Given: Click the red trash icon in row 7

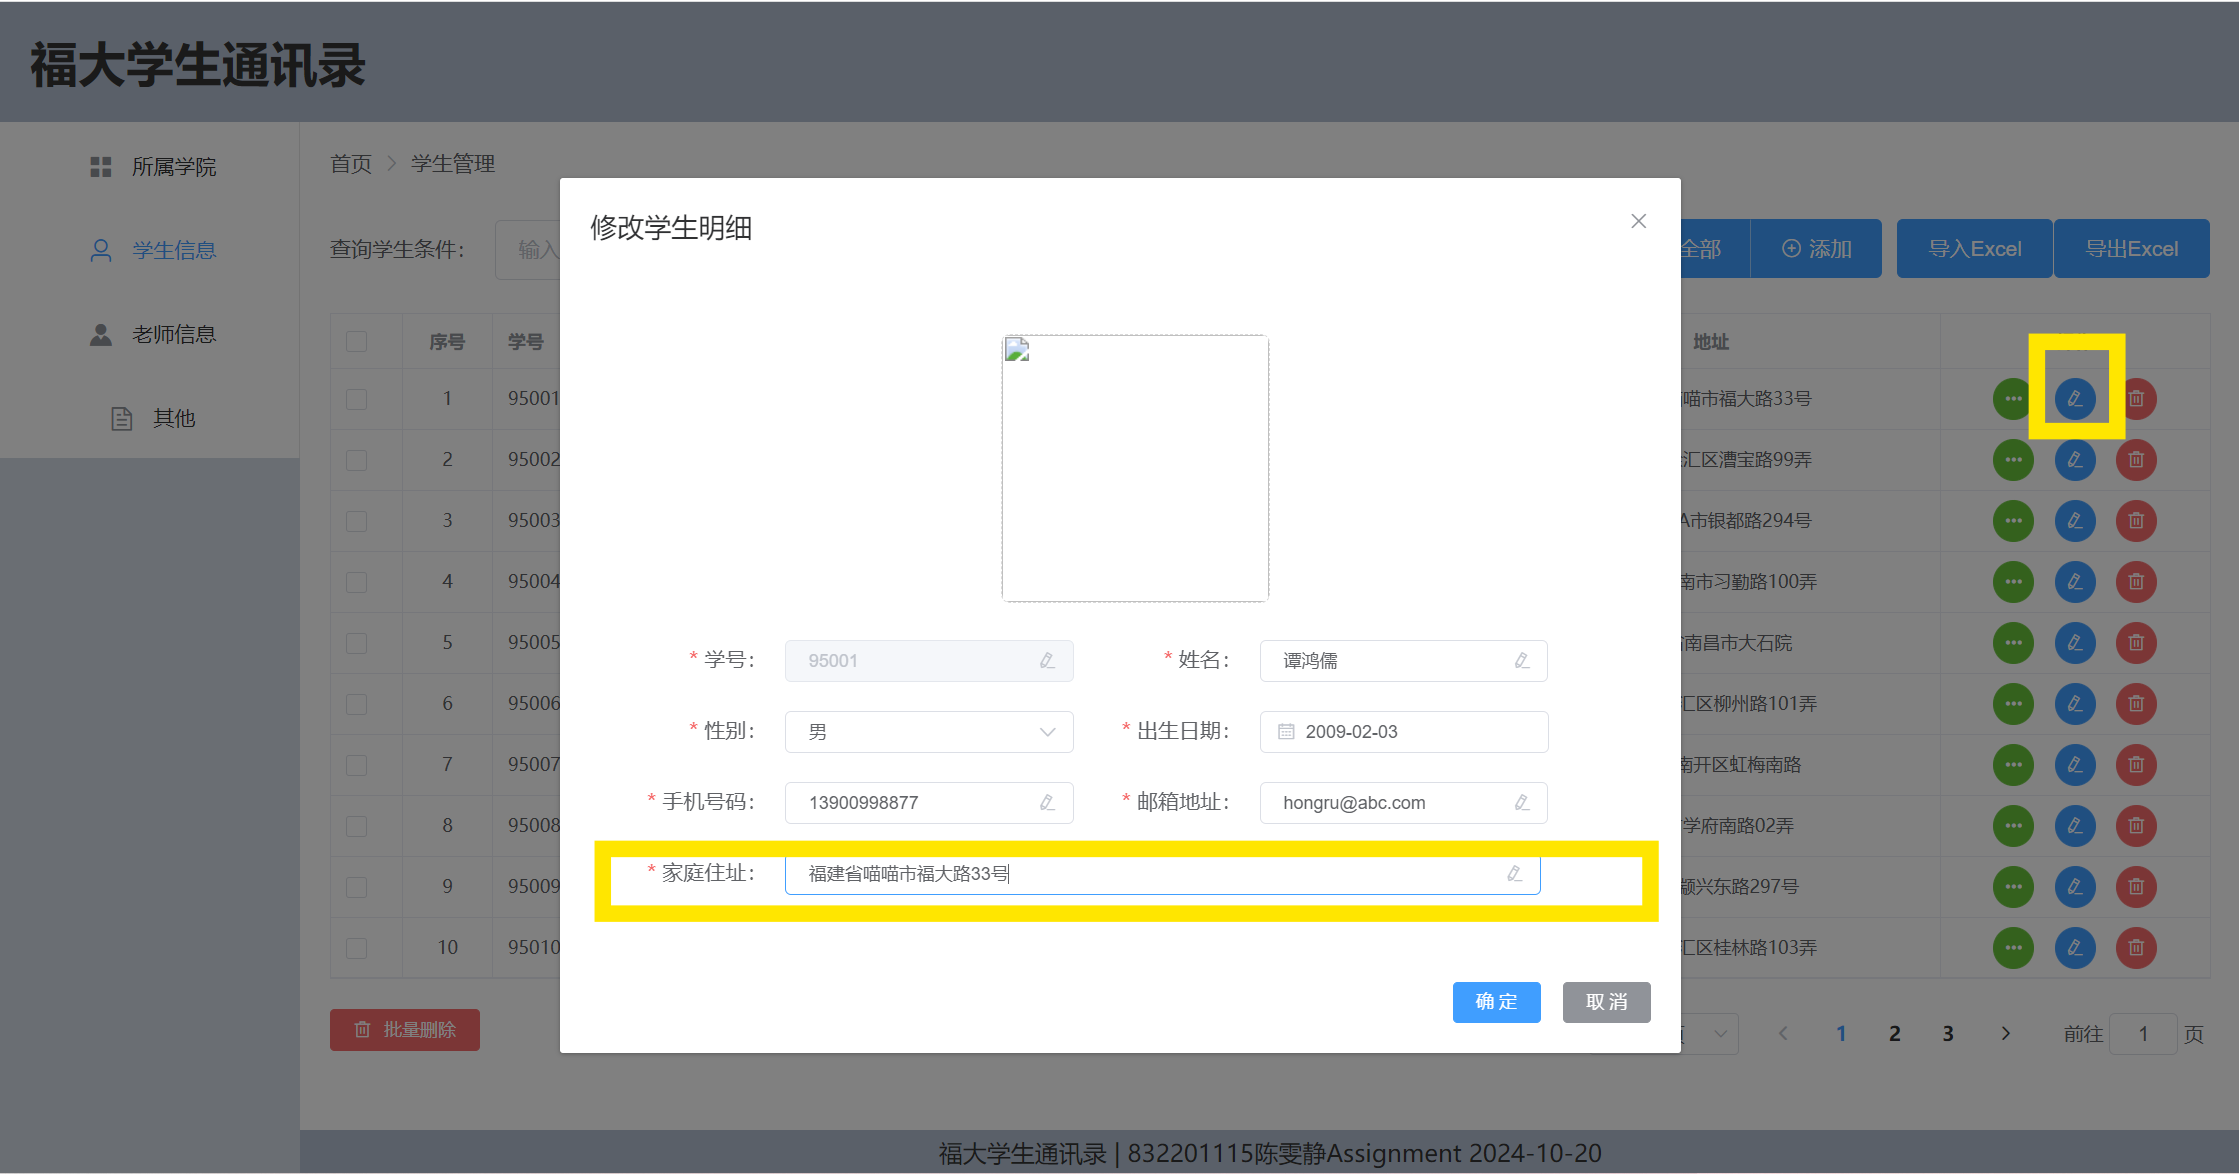Looking at the screenshot, I should pyautogui.click(x=2136, y=765).
